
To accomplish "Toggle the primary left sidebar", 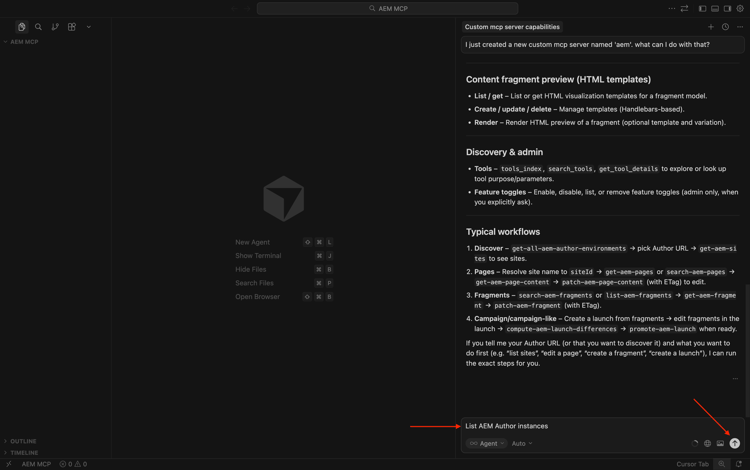I will coord(702,9).
